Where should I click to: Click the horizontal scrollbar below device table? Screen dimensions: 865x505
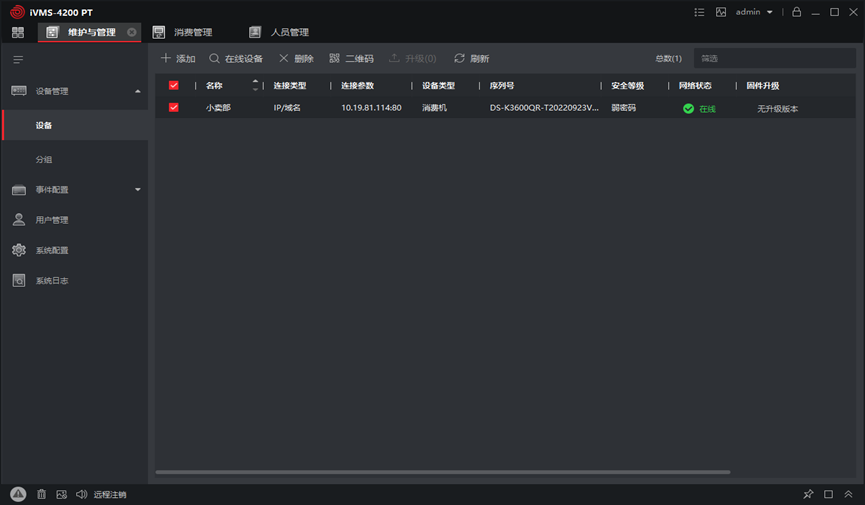442,472
